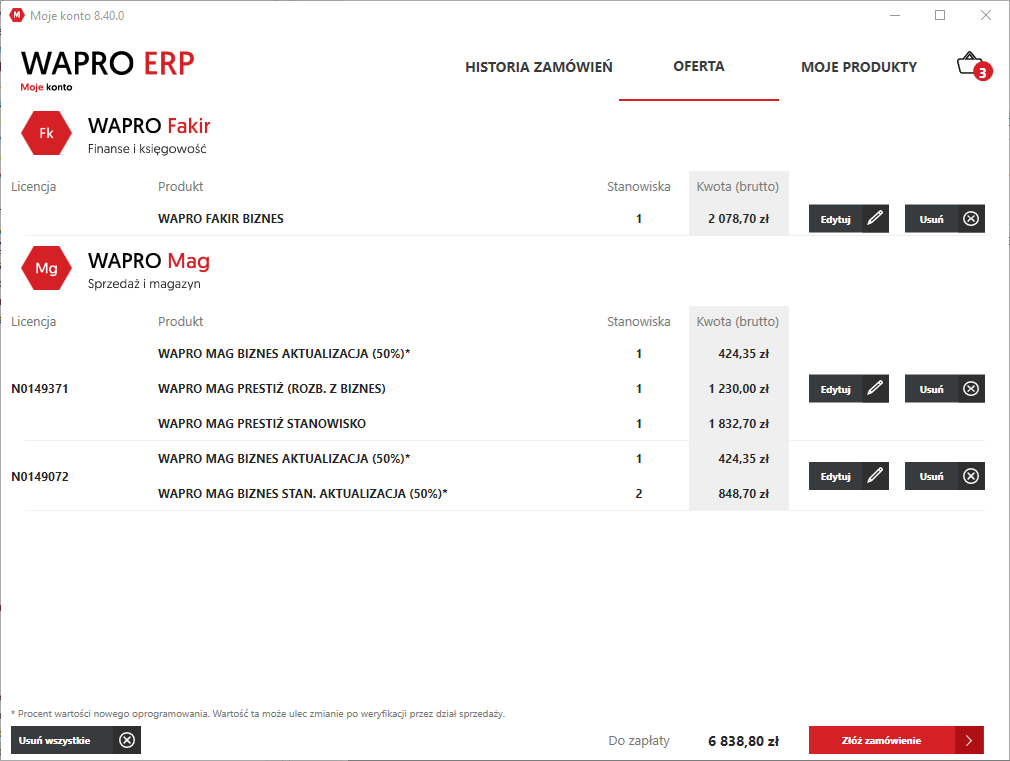Screen dimensions: 1010x761
Task: Open the MOJE PRODUKTY tab
Action: (859, 67)
